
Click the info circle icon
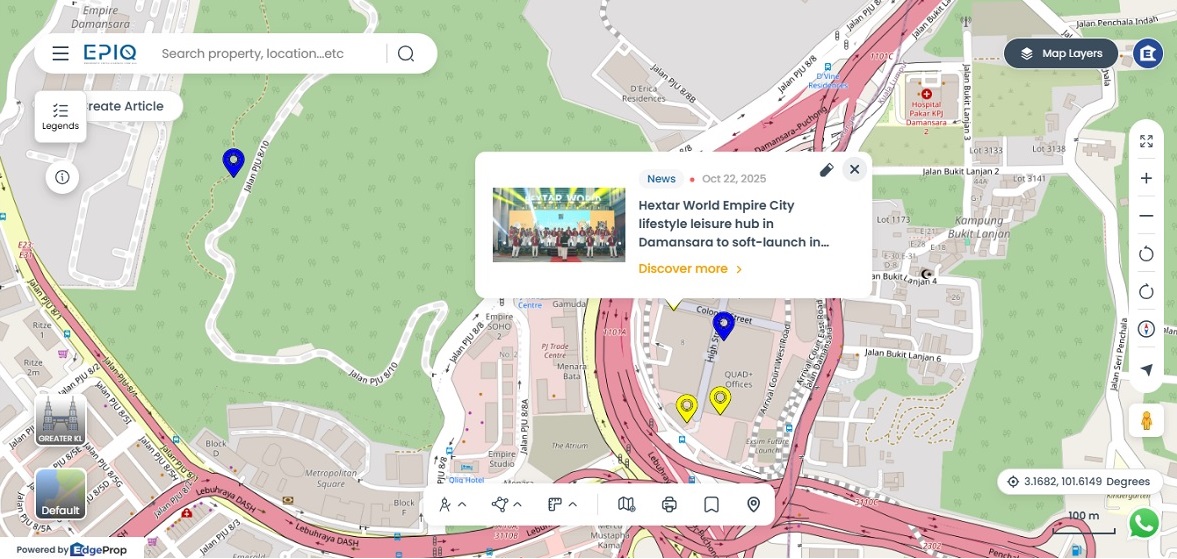[62, 177]
